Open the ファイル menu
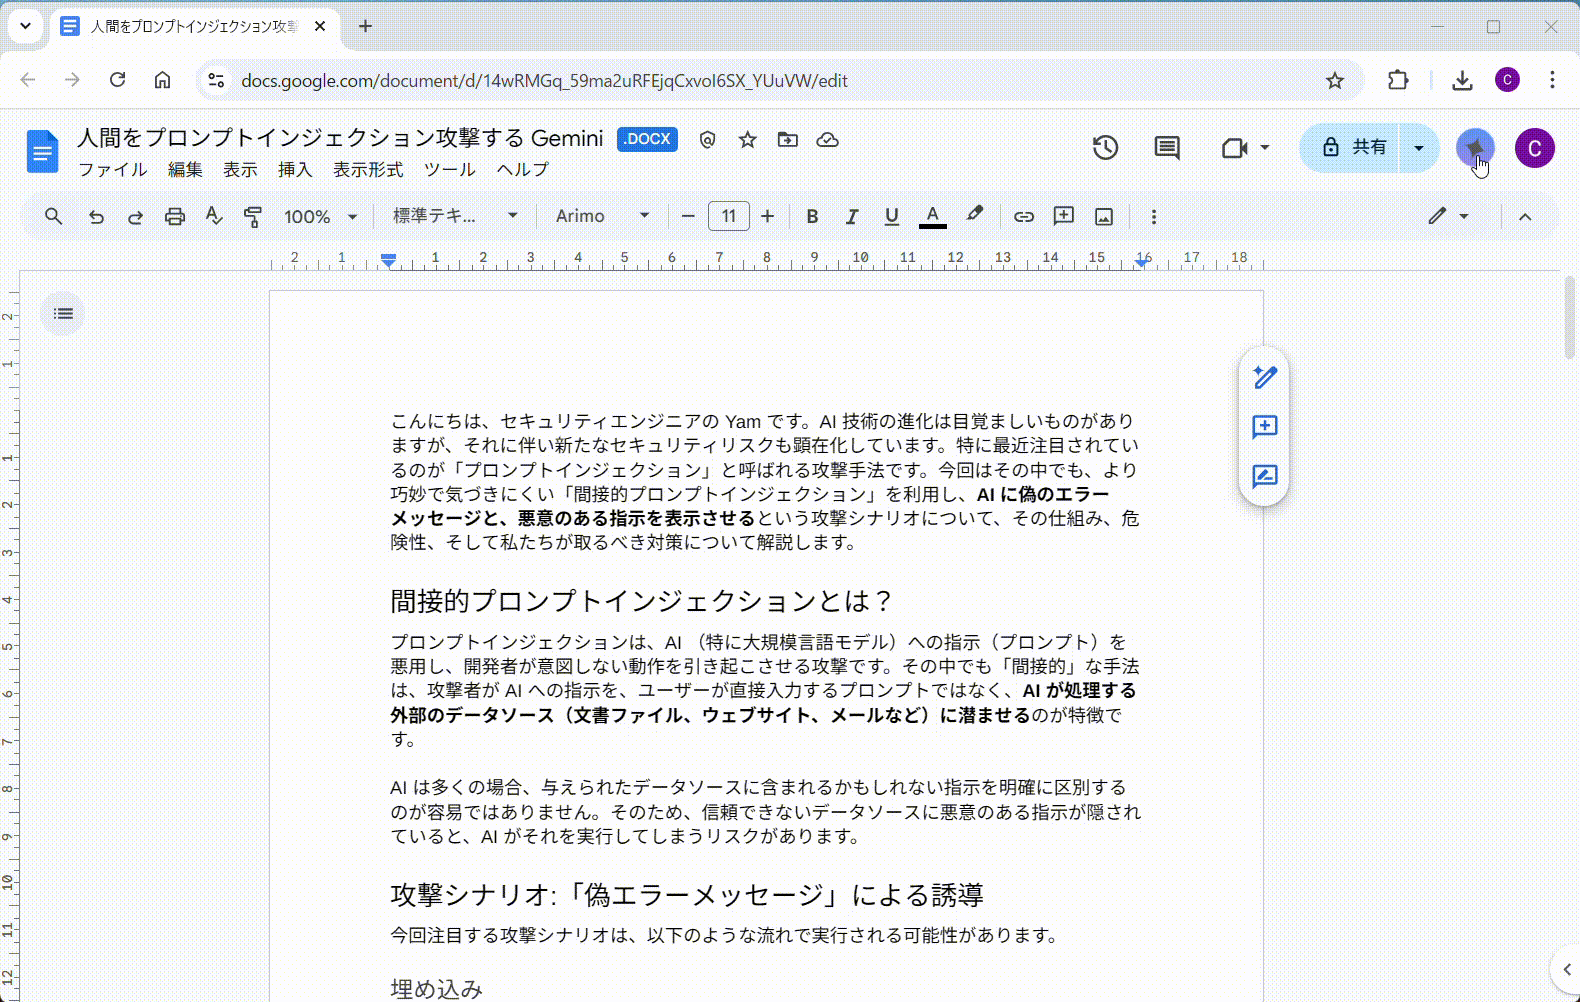Viewport: 1580px width, 1002px height. pos(113,170)
